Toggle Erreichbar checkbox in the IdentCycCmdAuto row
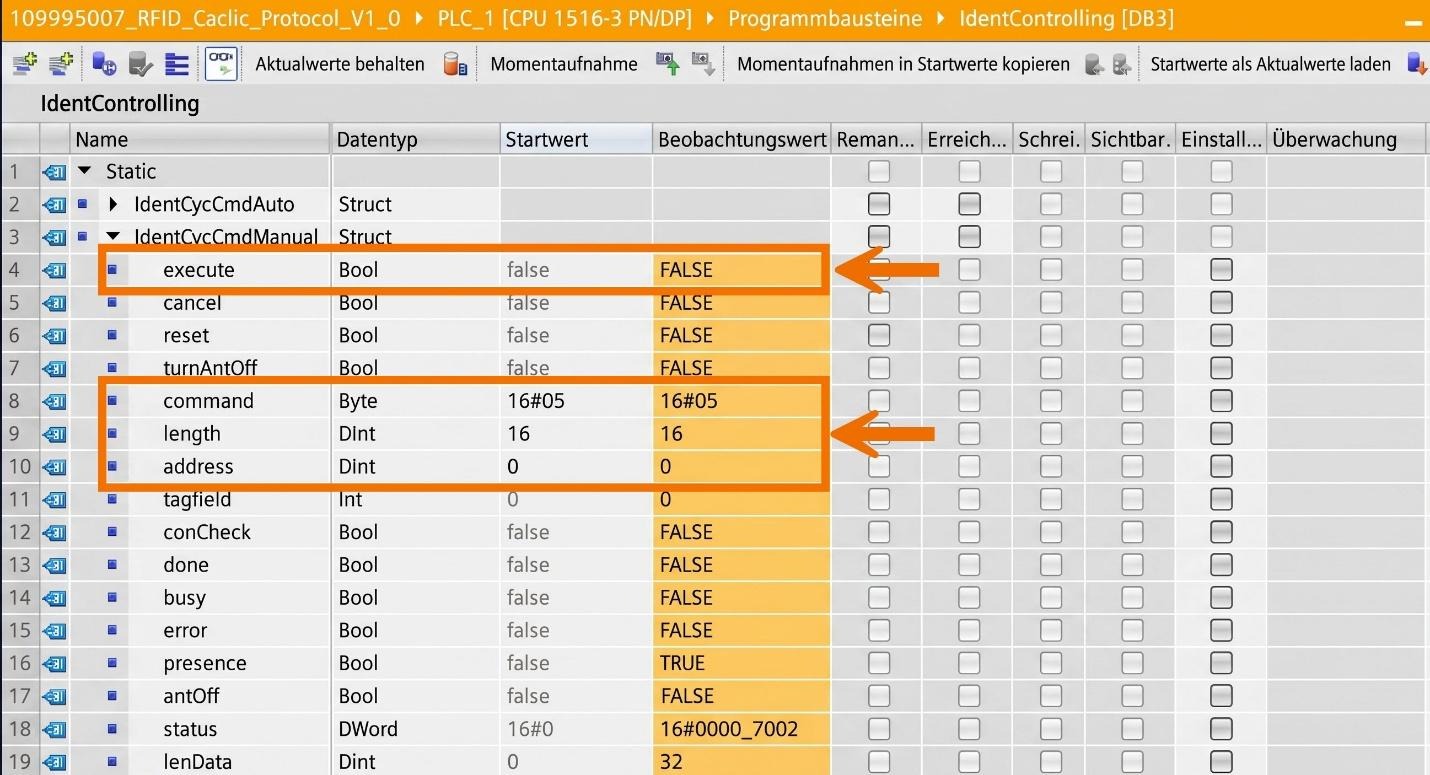Image resolution: width=1430 pixels, height=775 pixels. click(x=969, y=204)
